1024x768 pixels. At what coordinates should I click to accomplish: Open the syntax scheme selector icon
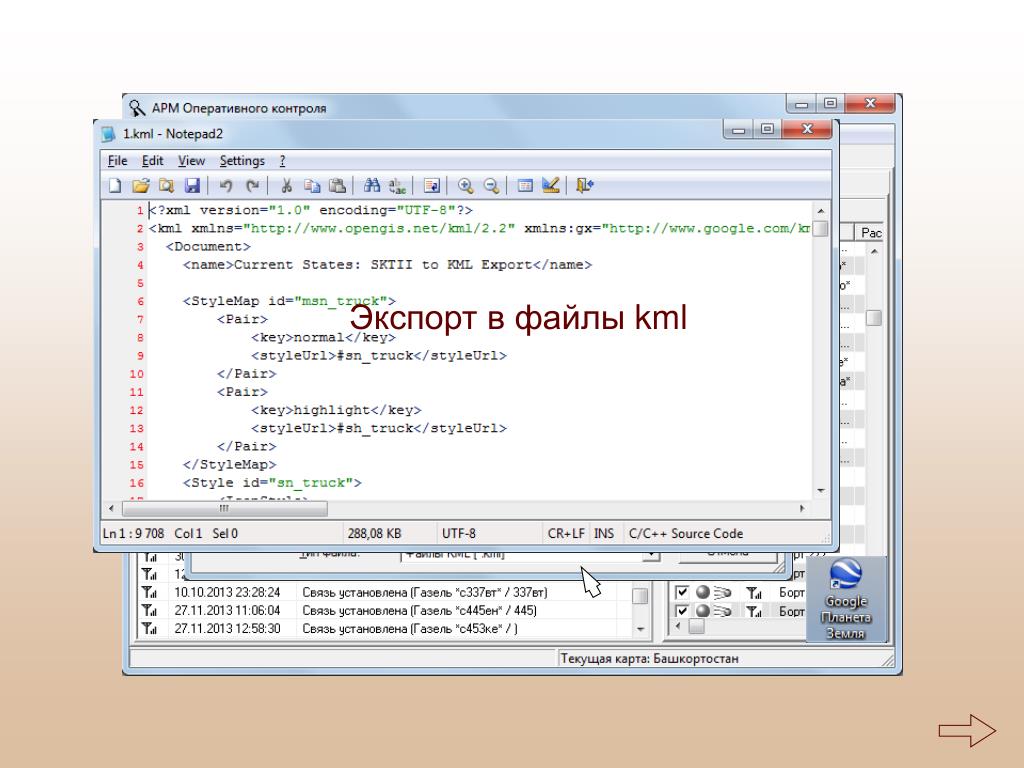[525, 186]
